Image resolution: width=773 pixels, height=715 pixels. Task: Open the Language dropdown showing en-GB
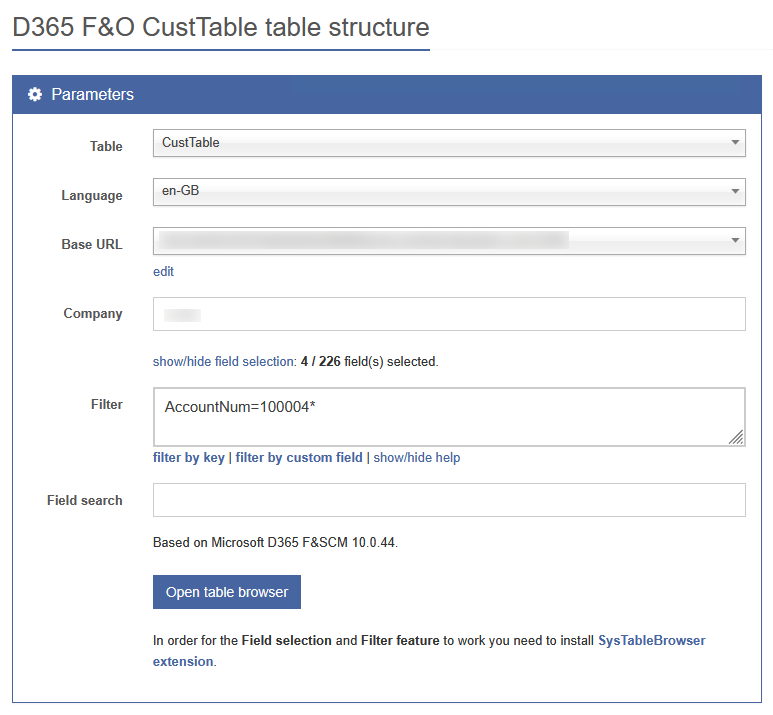[x=449, y=192]
